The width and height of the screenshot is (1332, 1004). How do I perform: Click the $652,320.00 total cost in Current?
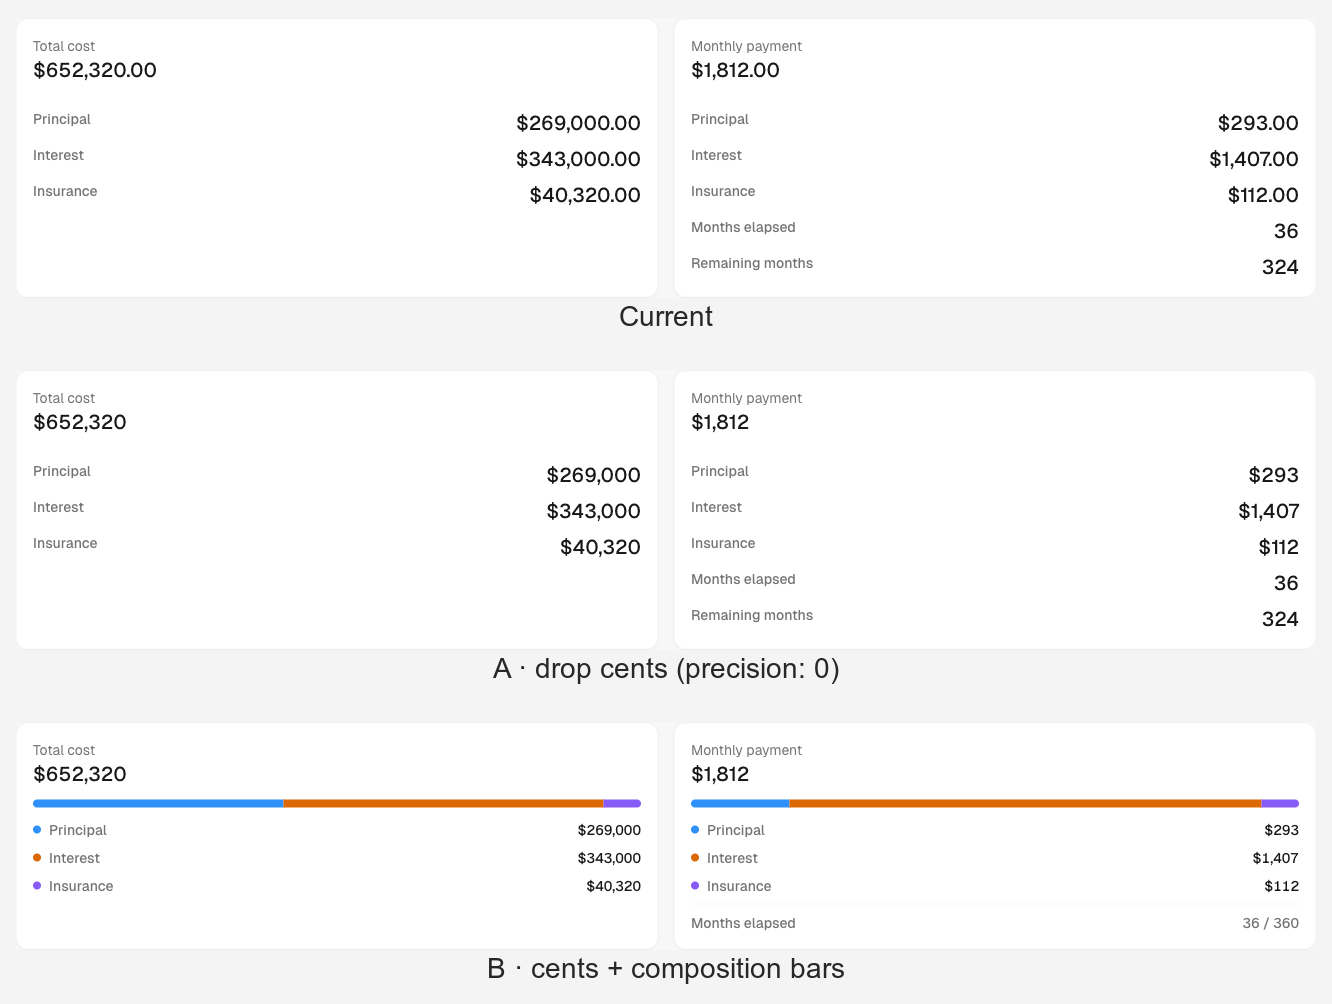tap(95, 70)
